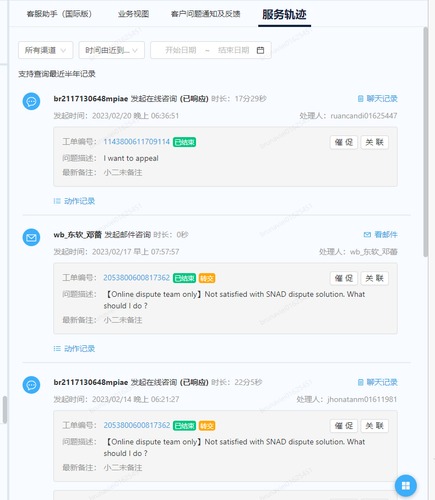The height and width of the screenshot is (500, 435).
Task: Expand the 所有渠道 channel dropdown
Action: [x=46, y=50]
